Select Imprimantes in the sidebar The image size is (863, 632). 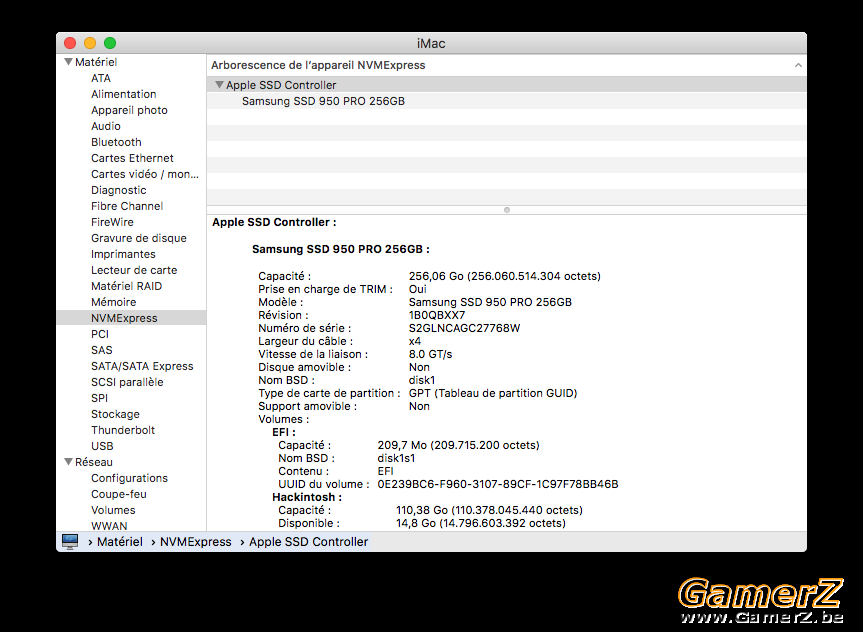(123, 253)
